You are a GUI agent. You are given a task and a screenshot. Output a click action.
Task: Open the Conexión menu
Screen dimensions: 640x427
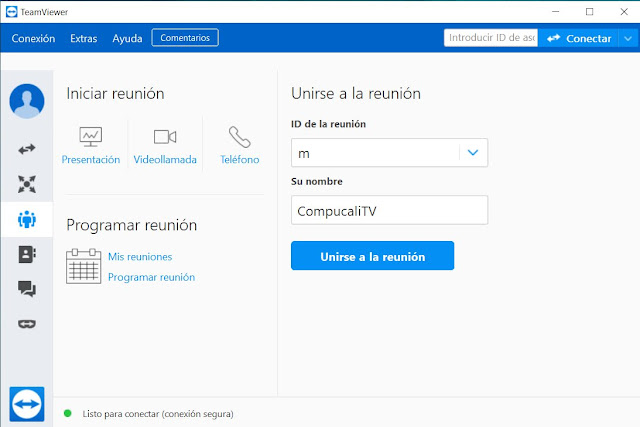[33, 38]
